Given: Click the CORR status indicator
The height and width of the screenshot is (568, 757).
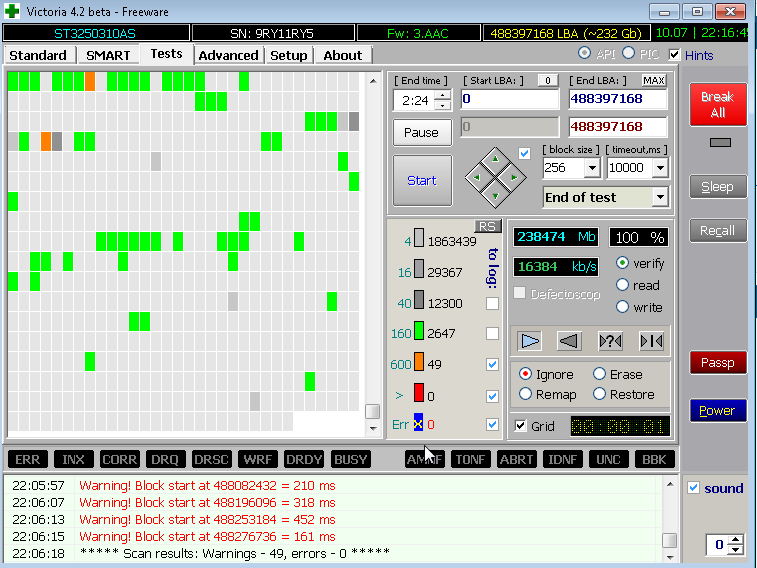Looking at the screenshot, I should coord(120,459).
